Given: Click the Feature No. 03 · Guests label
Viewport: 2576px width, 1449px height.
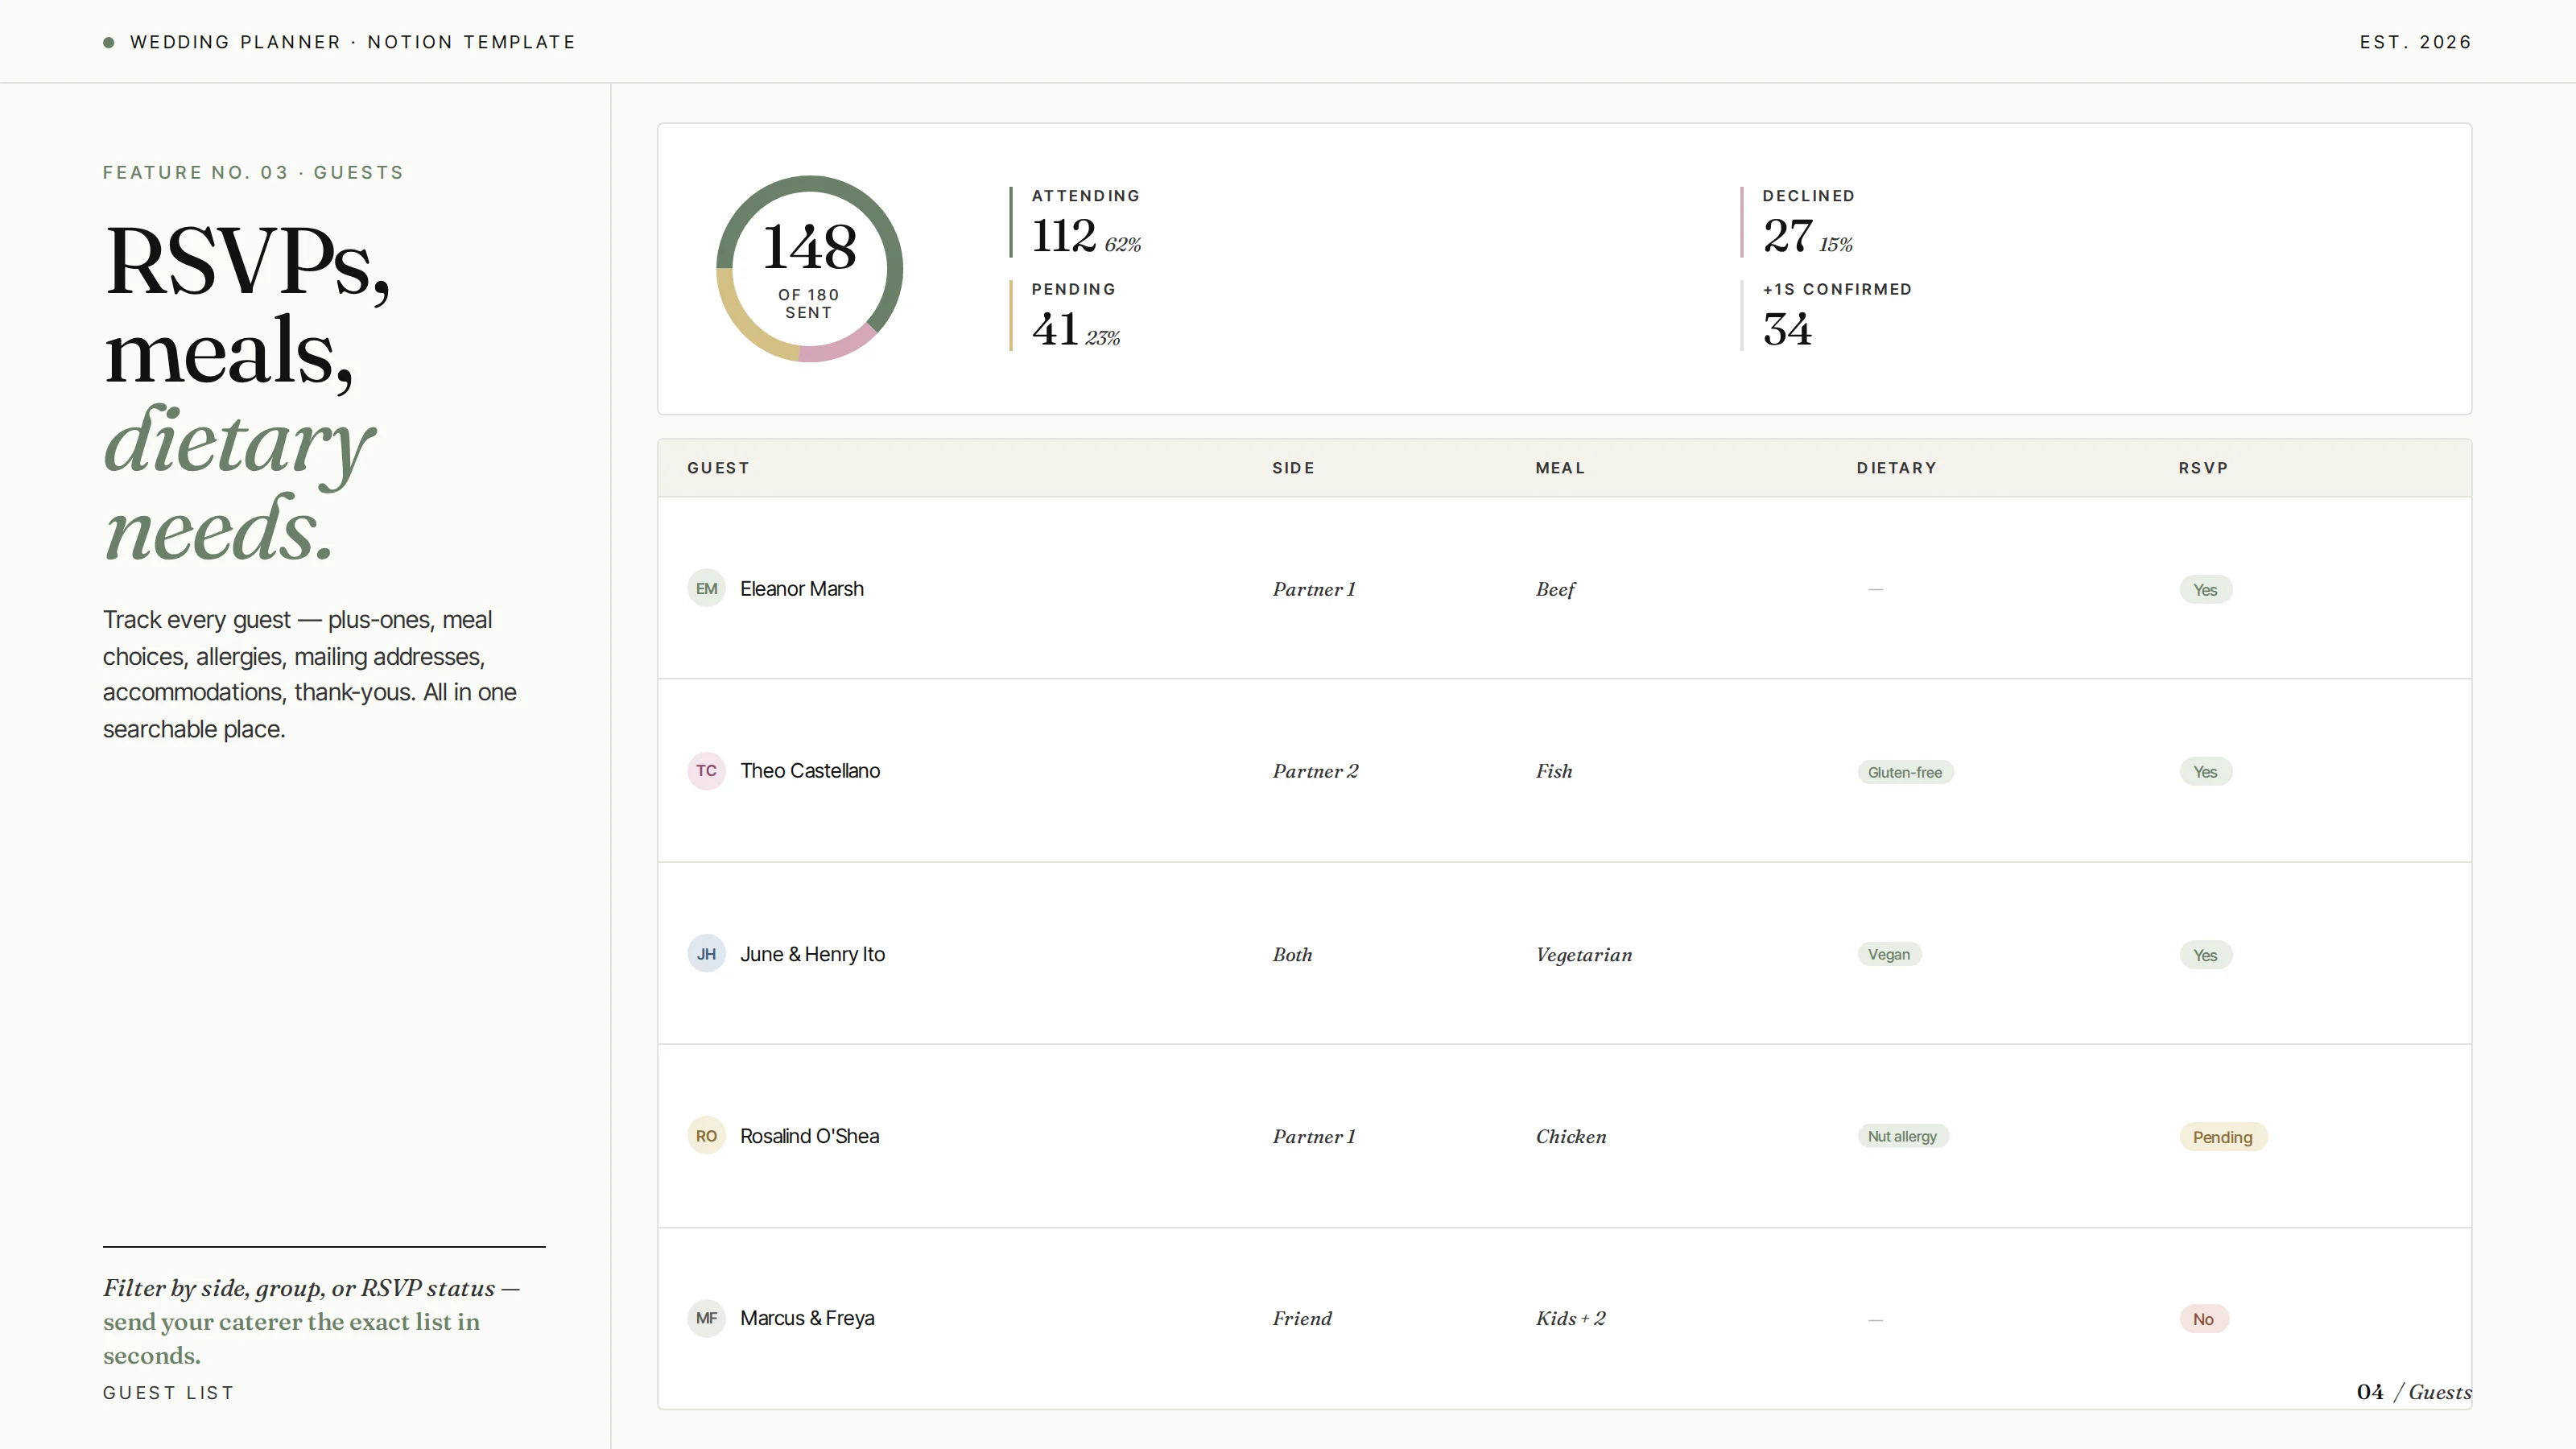Looking at the screenshot, I should coord(254,172).
